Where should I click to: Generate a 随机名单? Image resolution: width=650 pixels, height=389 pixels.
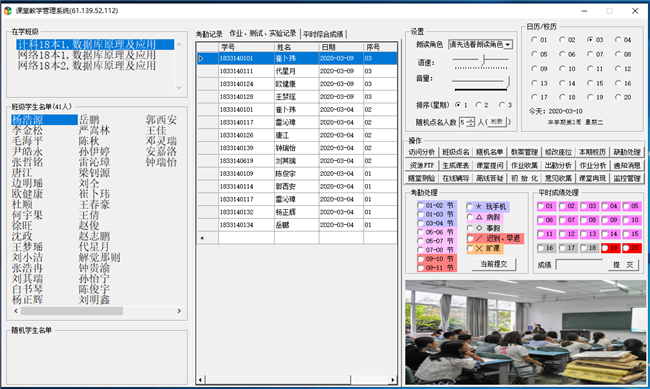(489, 152)
